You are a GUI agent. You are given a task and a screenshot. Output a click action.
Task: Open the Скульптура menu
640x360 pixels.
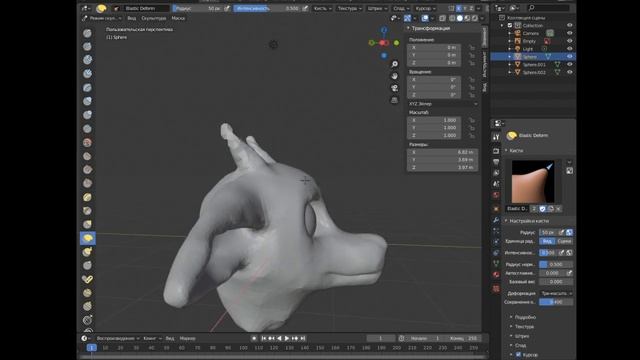pos(153,18)
